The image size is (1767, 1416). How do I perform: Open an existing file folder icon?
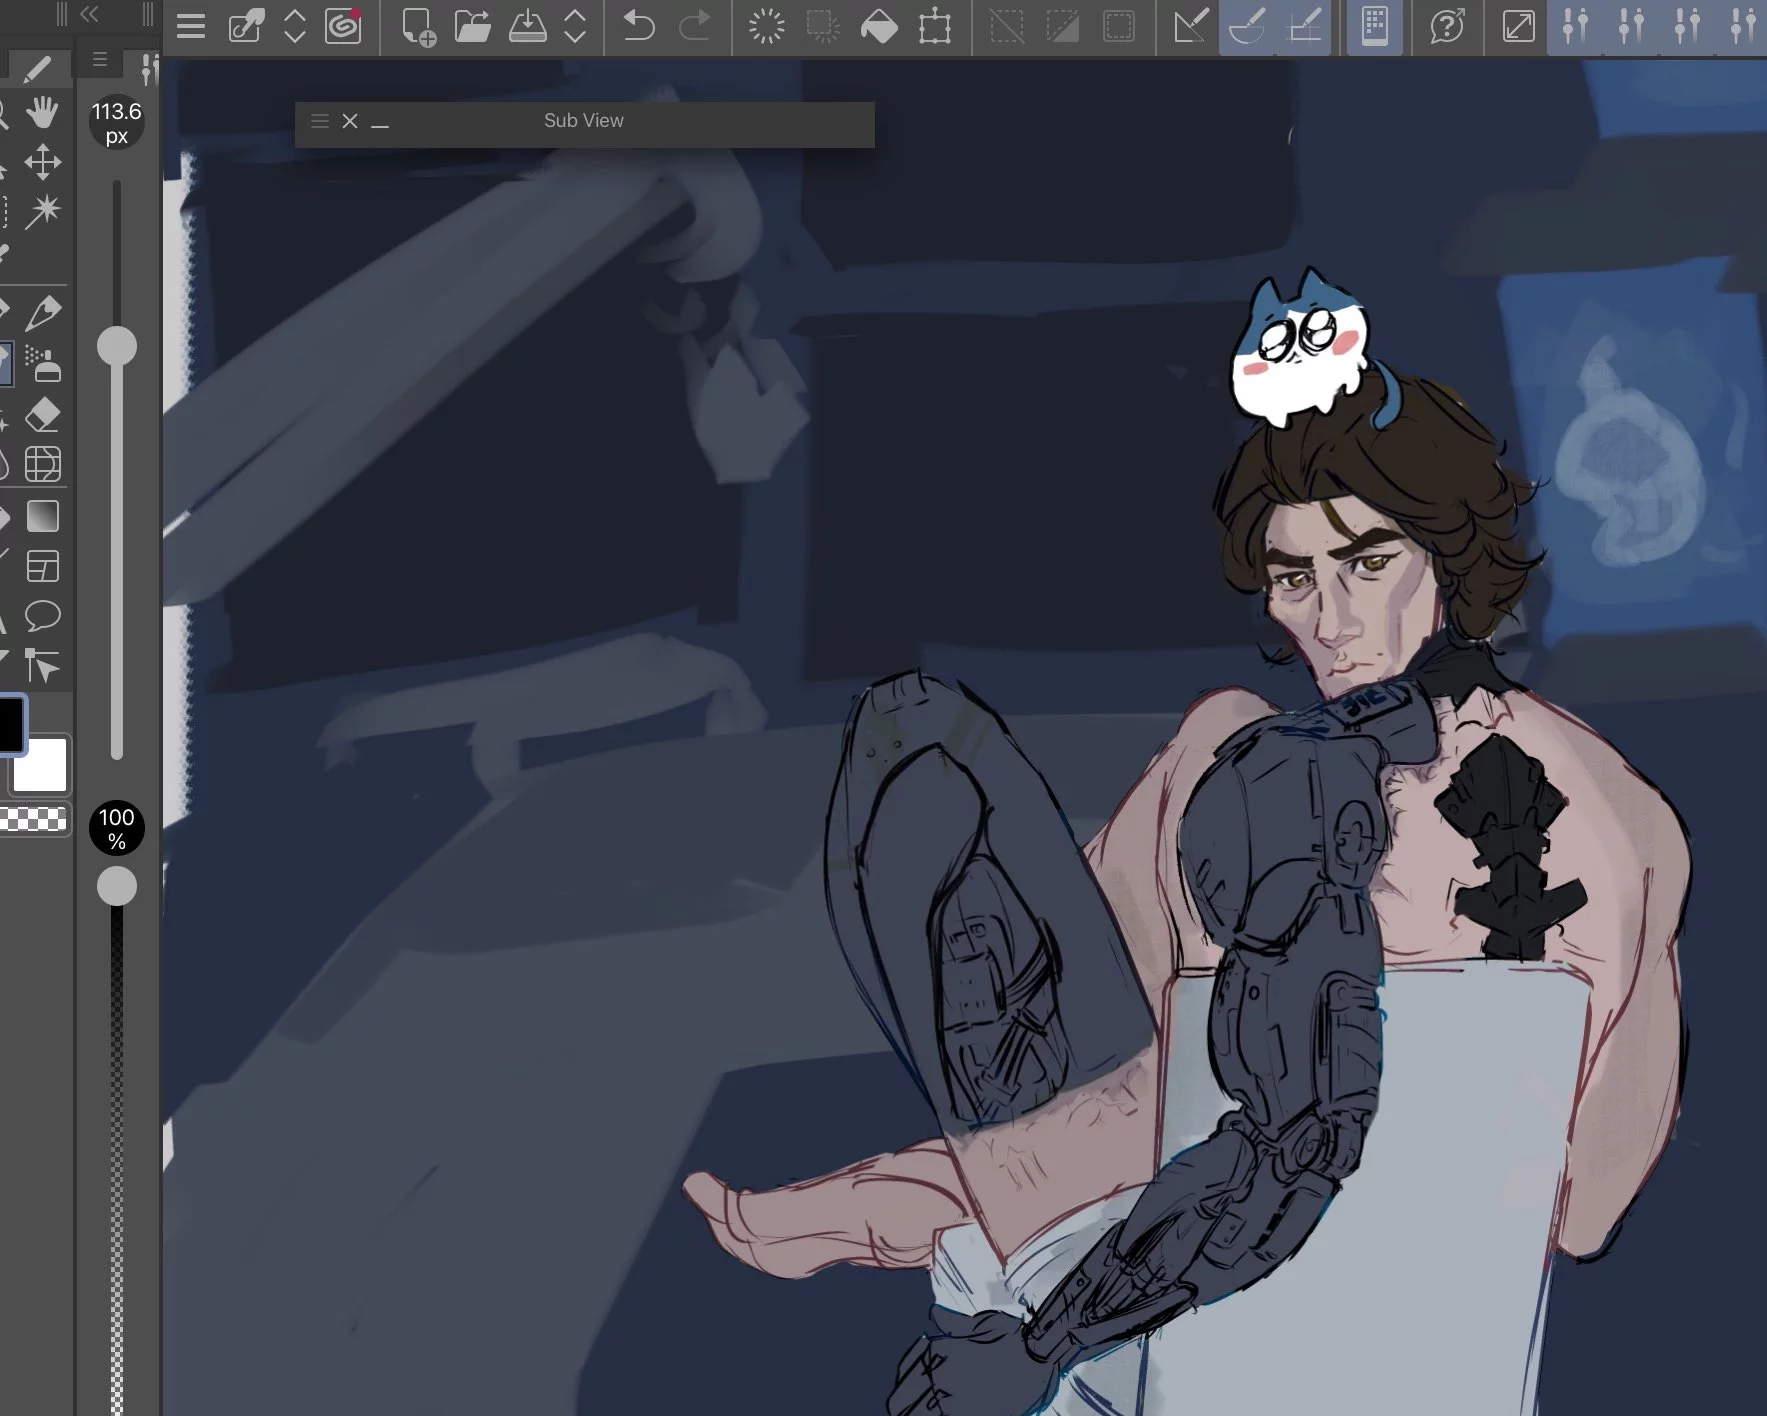473,26
